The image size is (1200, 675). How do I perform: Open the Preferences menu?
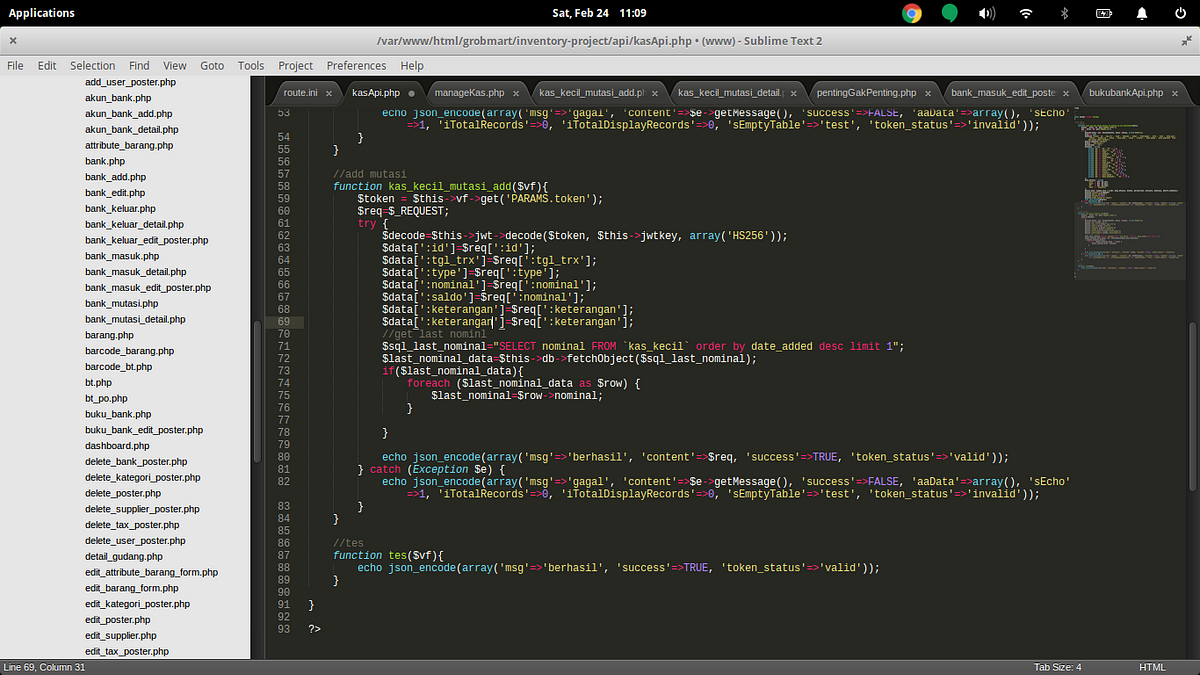356,65
